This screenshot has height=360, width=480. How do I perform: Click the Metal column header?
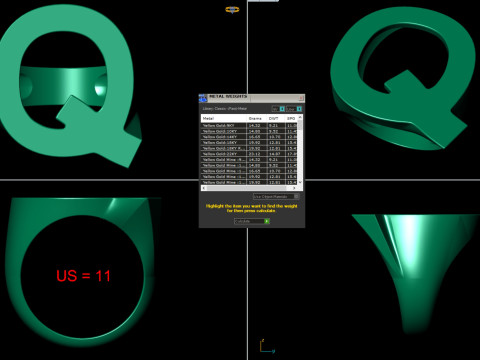pos(223,118)
